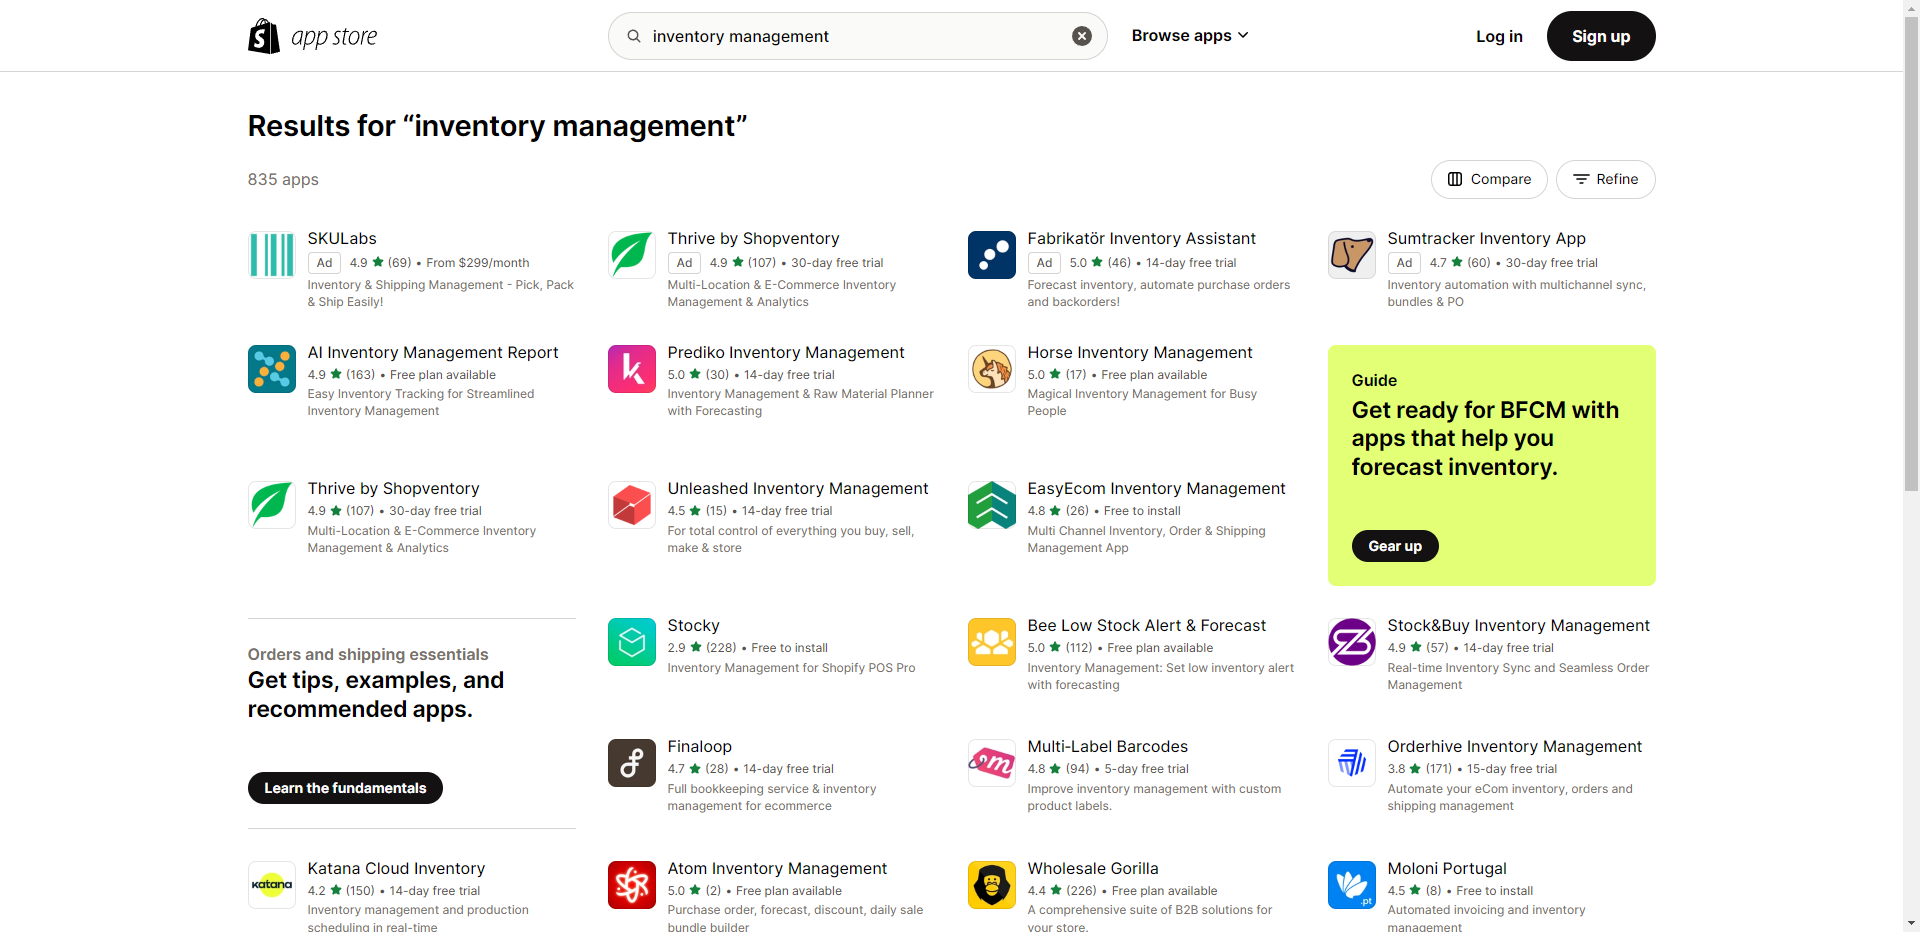Open the Refine filters button
Image resolution: width=1920 pixels, height=932 pixels.
pos(1606,179)
